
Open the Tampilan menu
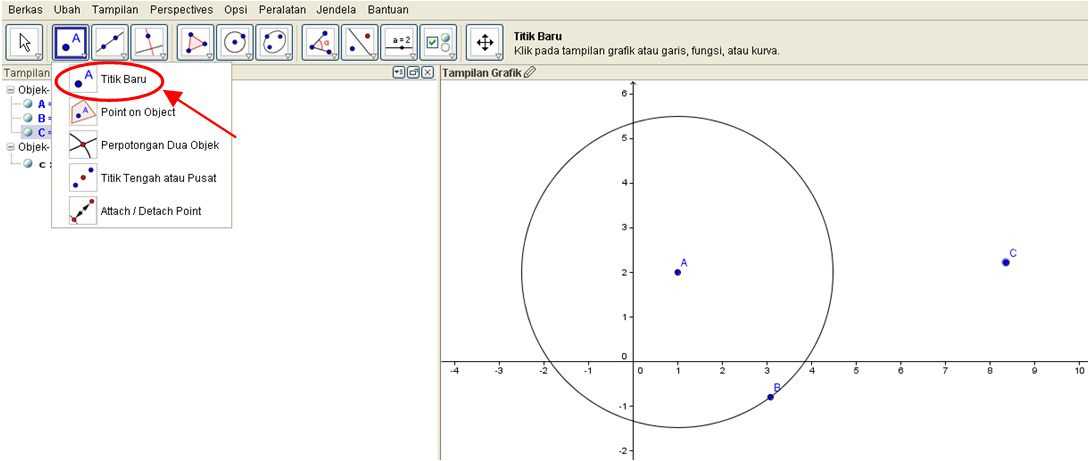click(x=115, y=10)
